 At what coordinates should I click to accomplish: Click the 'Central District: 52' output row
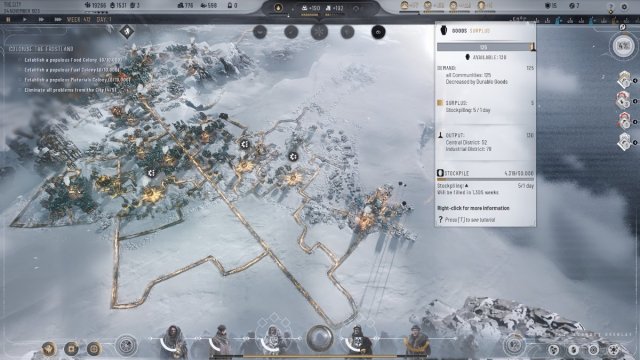[467, 142]
